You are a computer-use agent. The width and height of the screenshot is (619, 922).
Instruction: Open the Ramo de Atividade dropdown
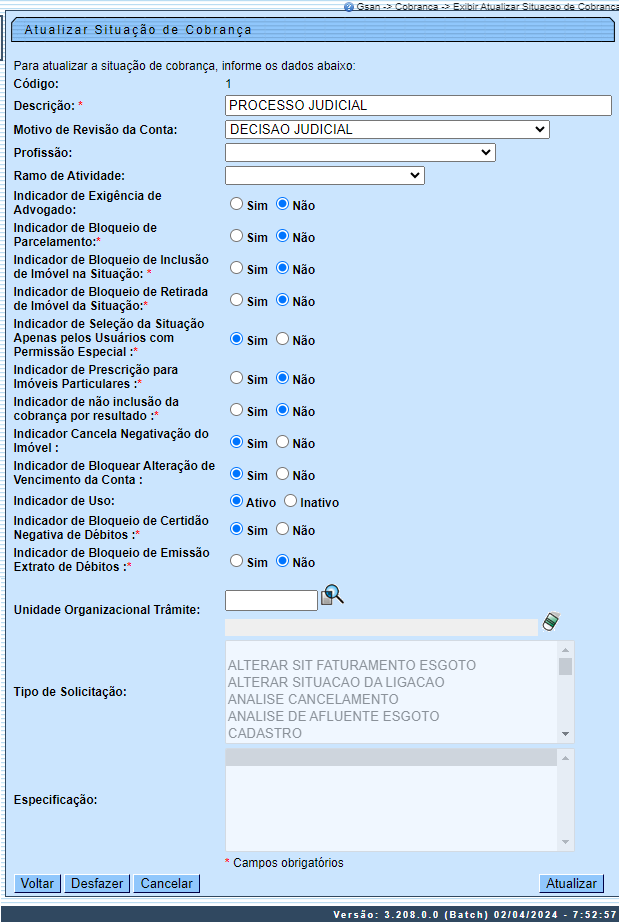coord(324,175)
